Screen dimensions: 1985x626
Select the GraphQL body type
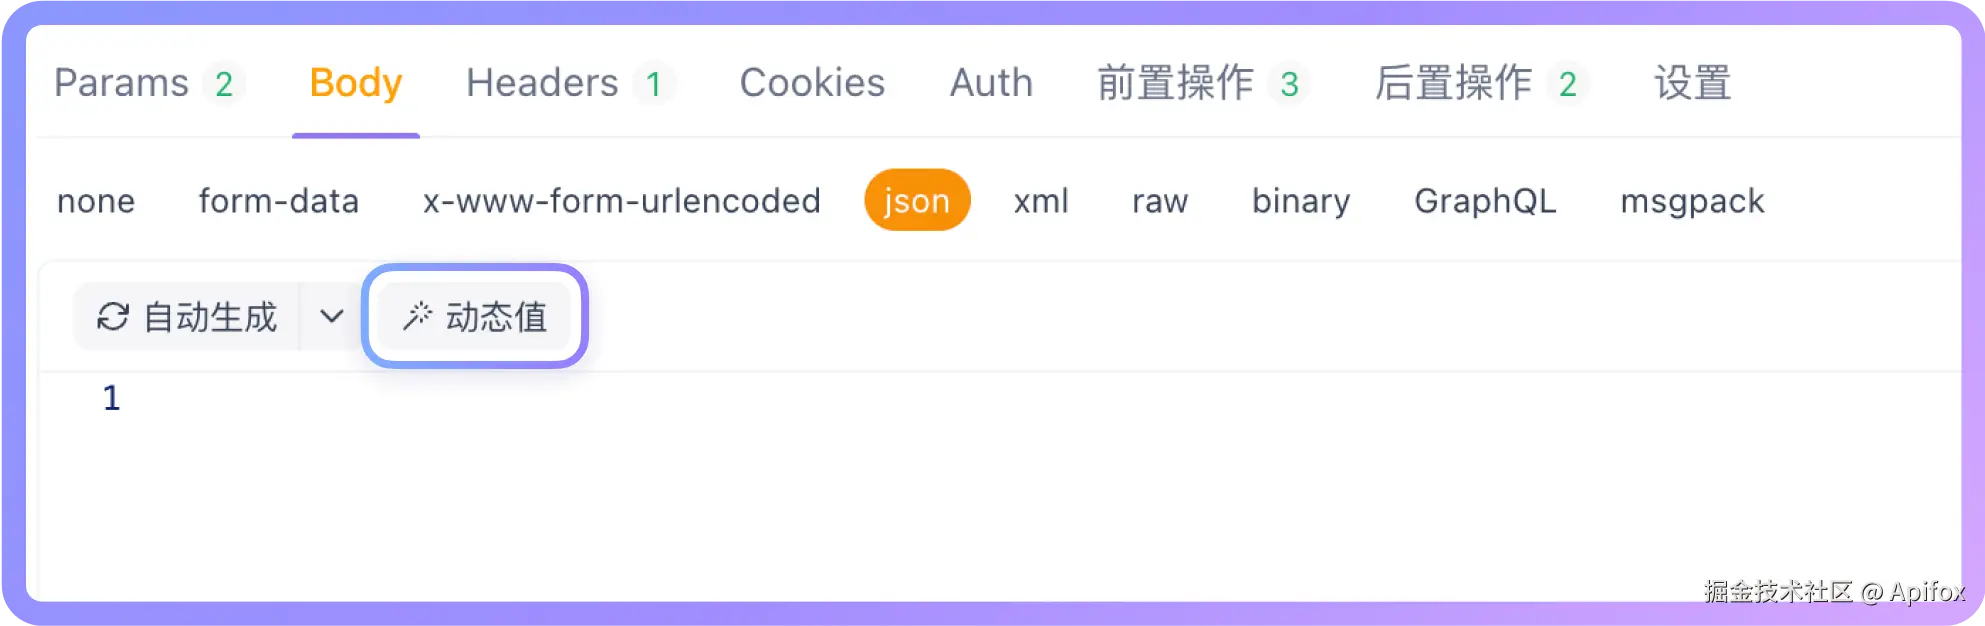click(x=1485, y=201)
